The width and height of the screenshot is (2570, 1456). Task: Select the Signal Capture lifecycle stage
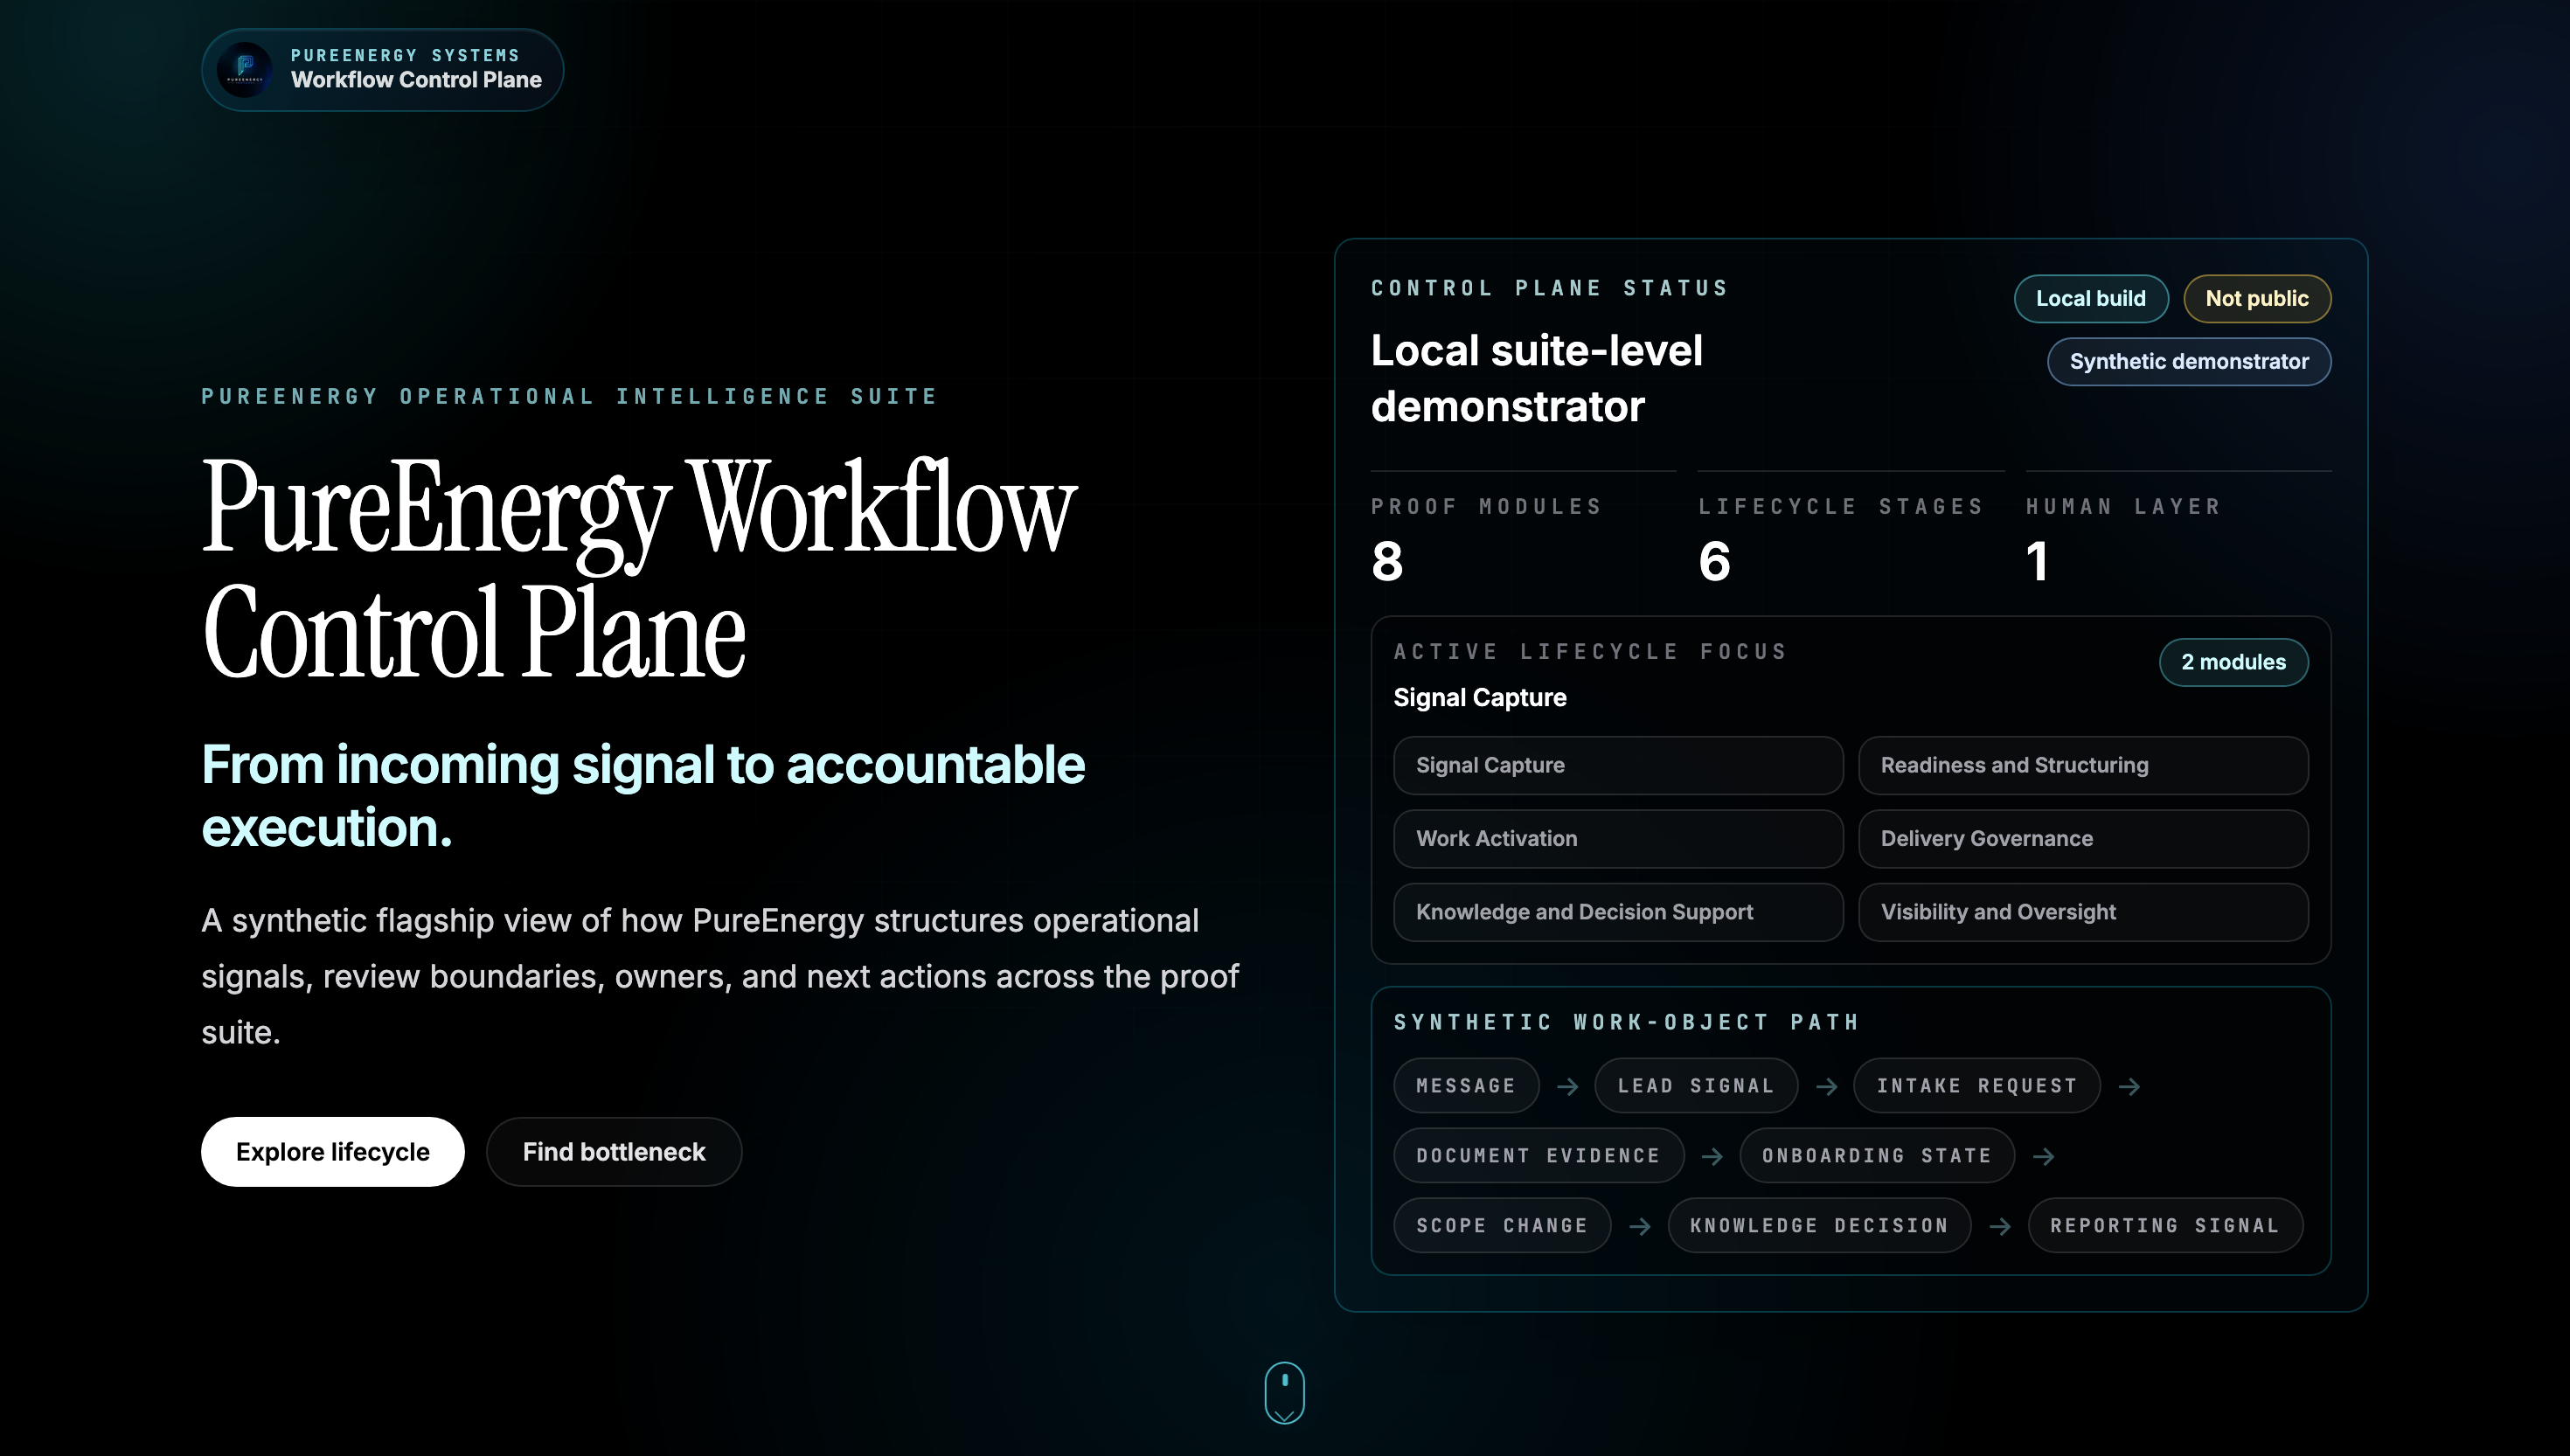point(1618,765)
